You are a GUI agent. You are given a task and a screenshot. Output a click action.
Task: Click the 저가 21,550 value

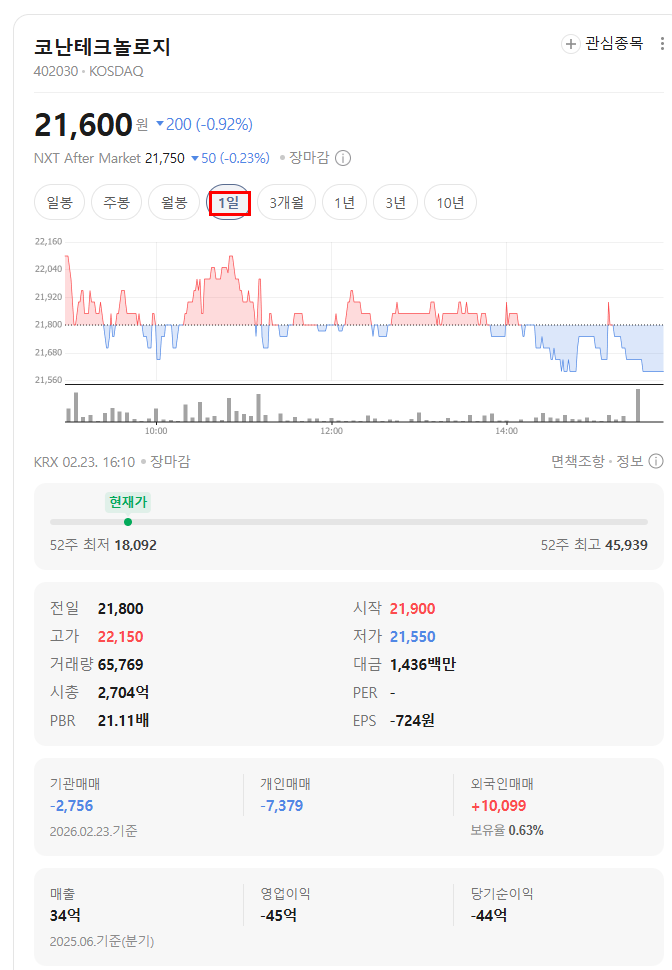tap(413, 637)
